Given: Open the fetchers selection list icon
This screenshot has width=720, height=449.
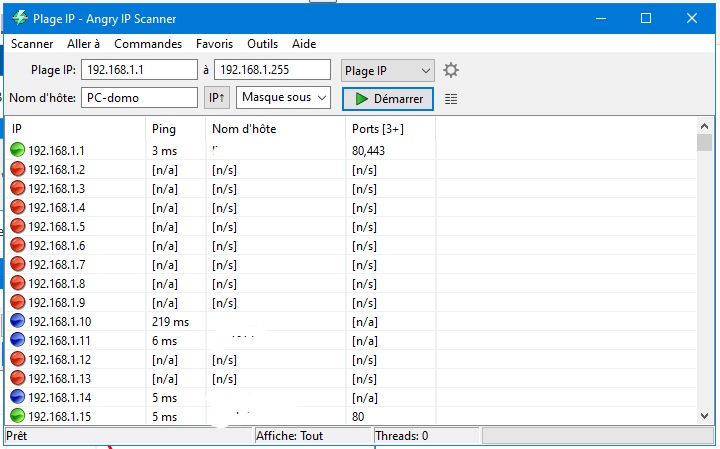Looking at the screenshot, I should pyautogui.click(x=451, y=99).
